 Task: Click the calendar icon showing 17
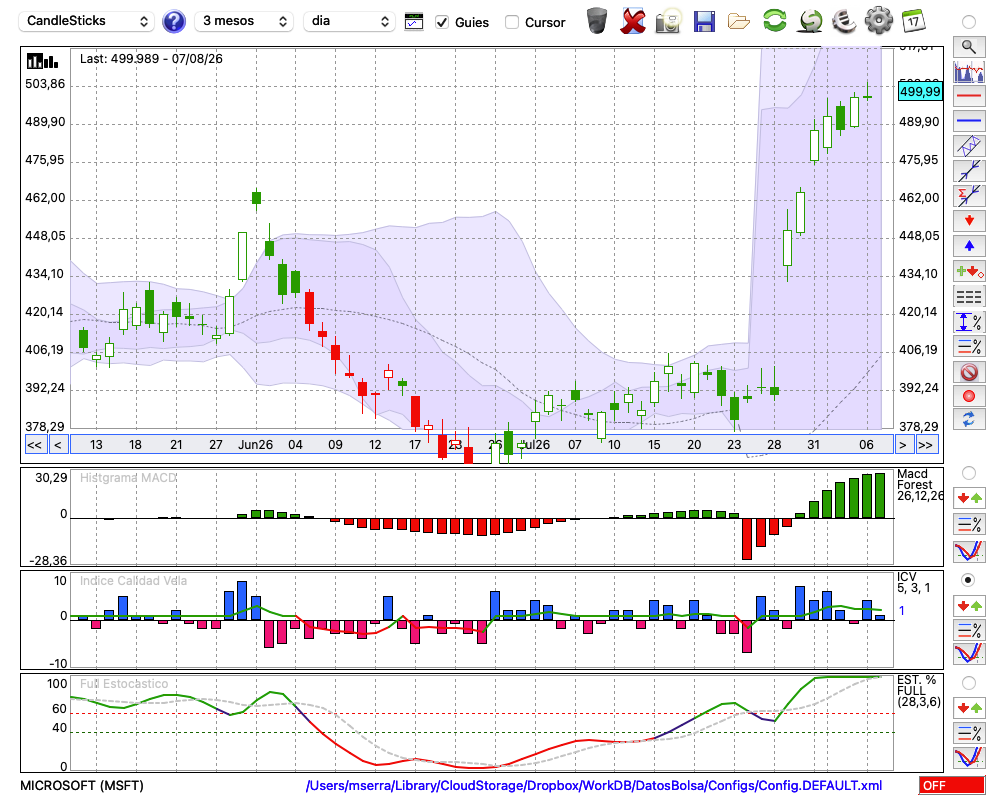[913, 21]
